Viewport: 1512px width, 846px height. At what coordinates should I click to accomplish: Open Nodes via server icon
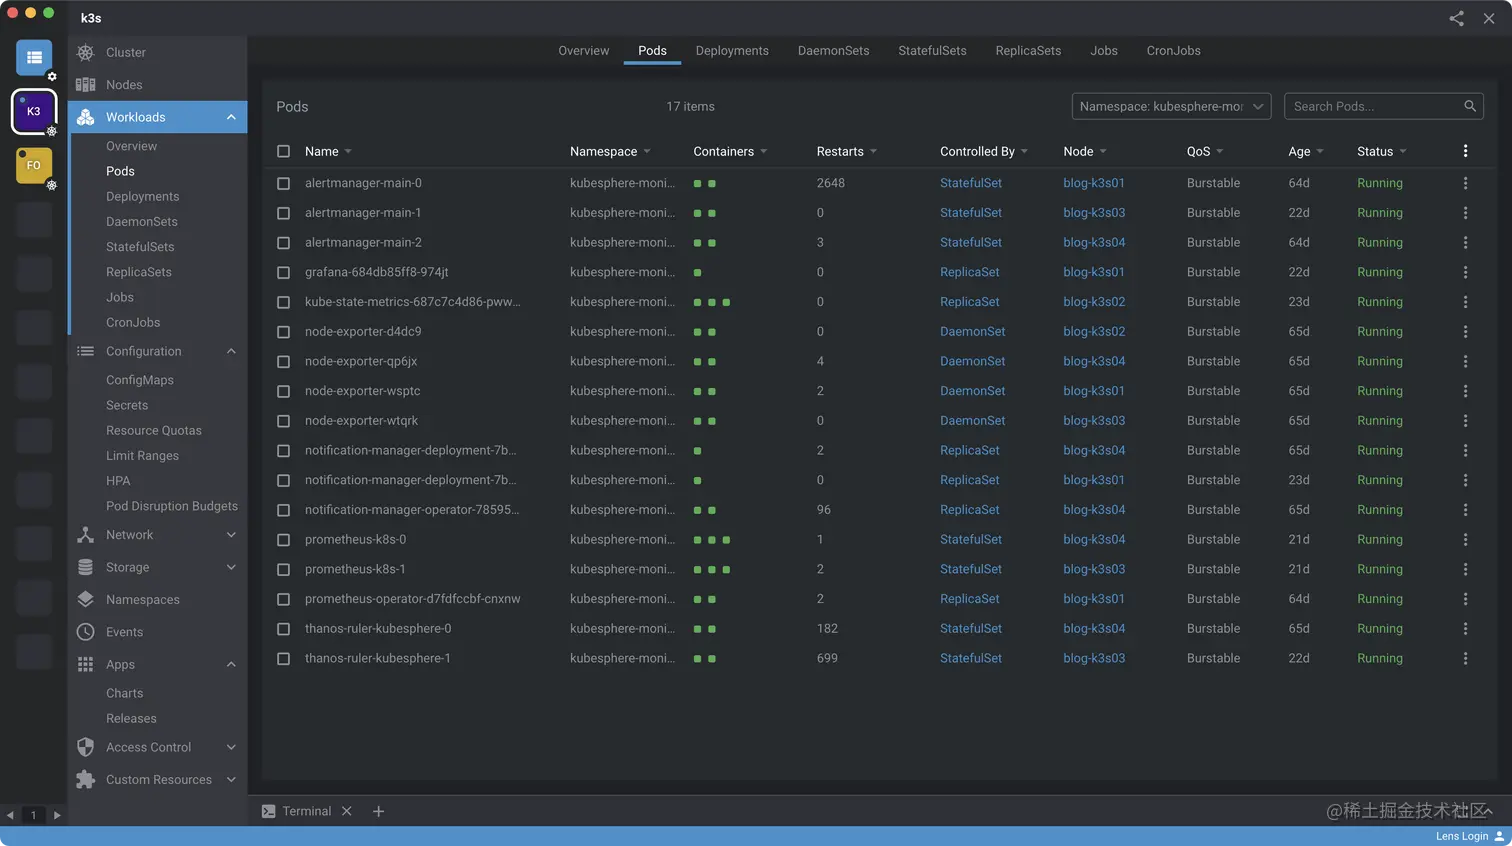tap(86, 85)
